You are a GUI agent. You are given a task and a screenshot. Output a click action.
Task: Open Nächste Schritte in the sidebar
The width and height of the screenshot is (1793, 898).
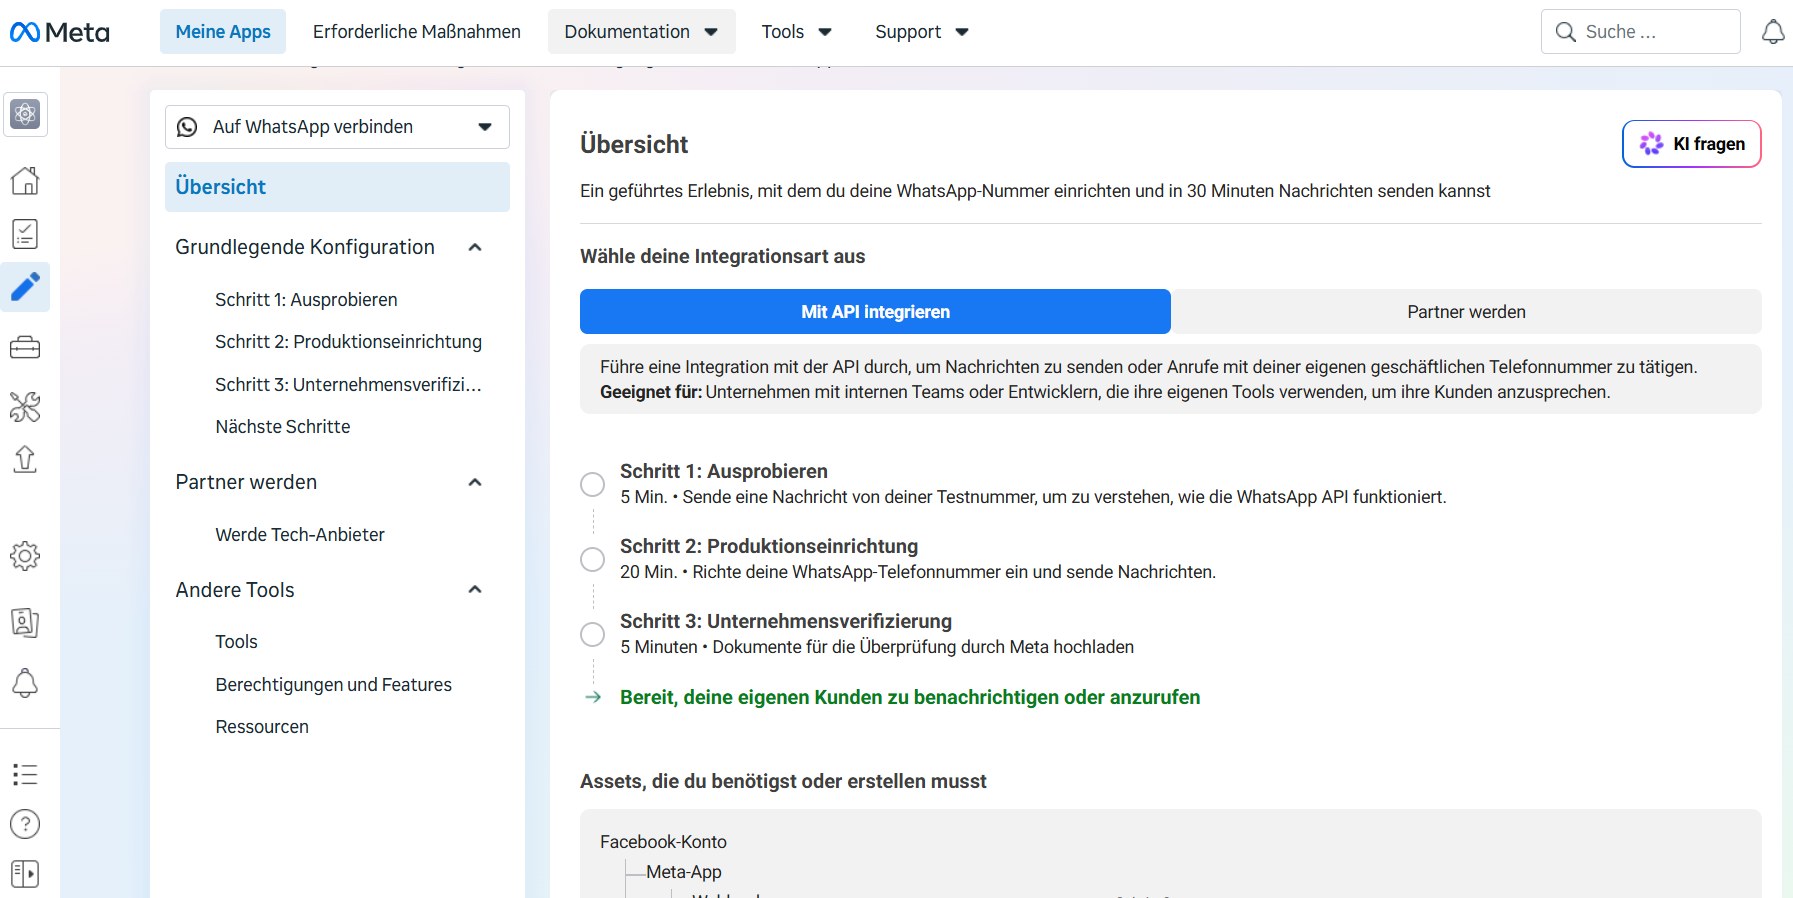tap(283, 427)
